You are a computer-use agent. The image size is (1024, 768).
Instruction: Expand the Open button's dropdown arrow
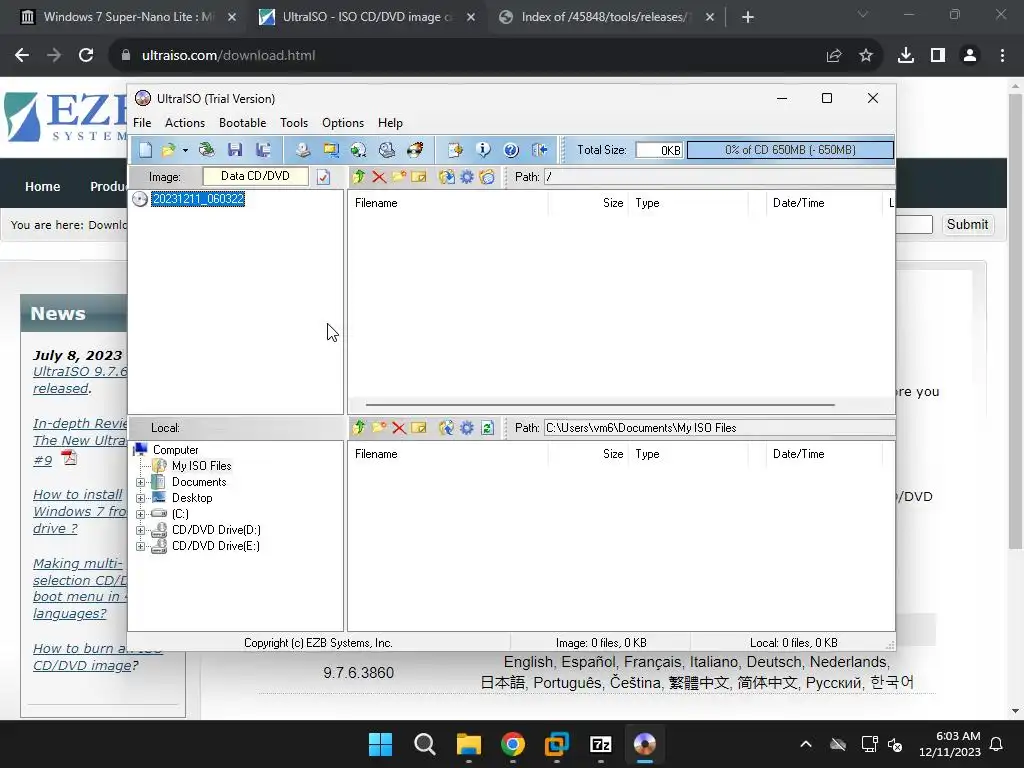(185, 150)
